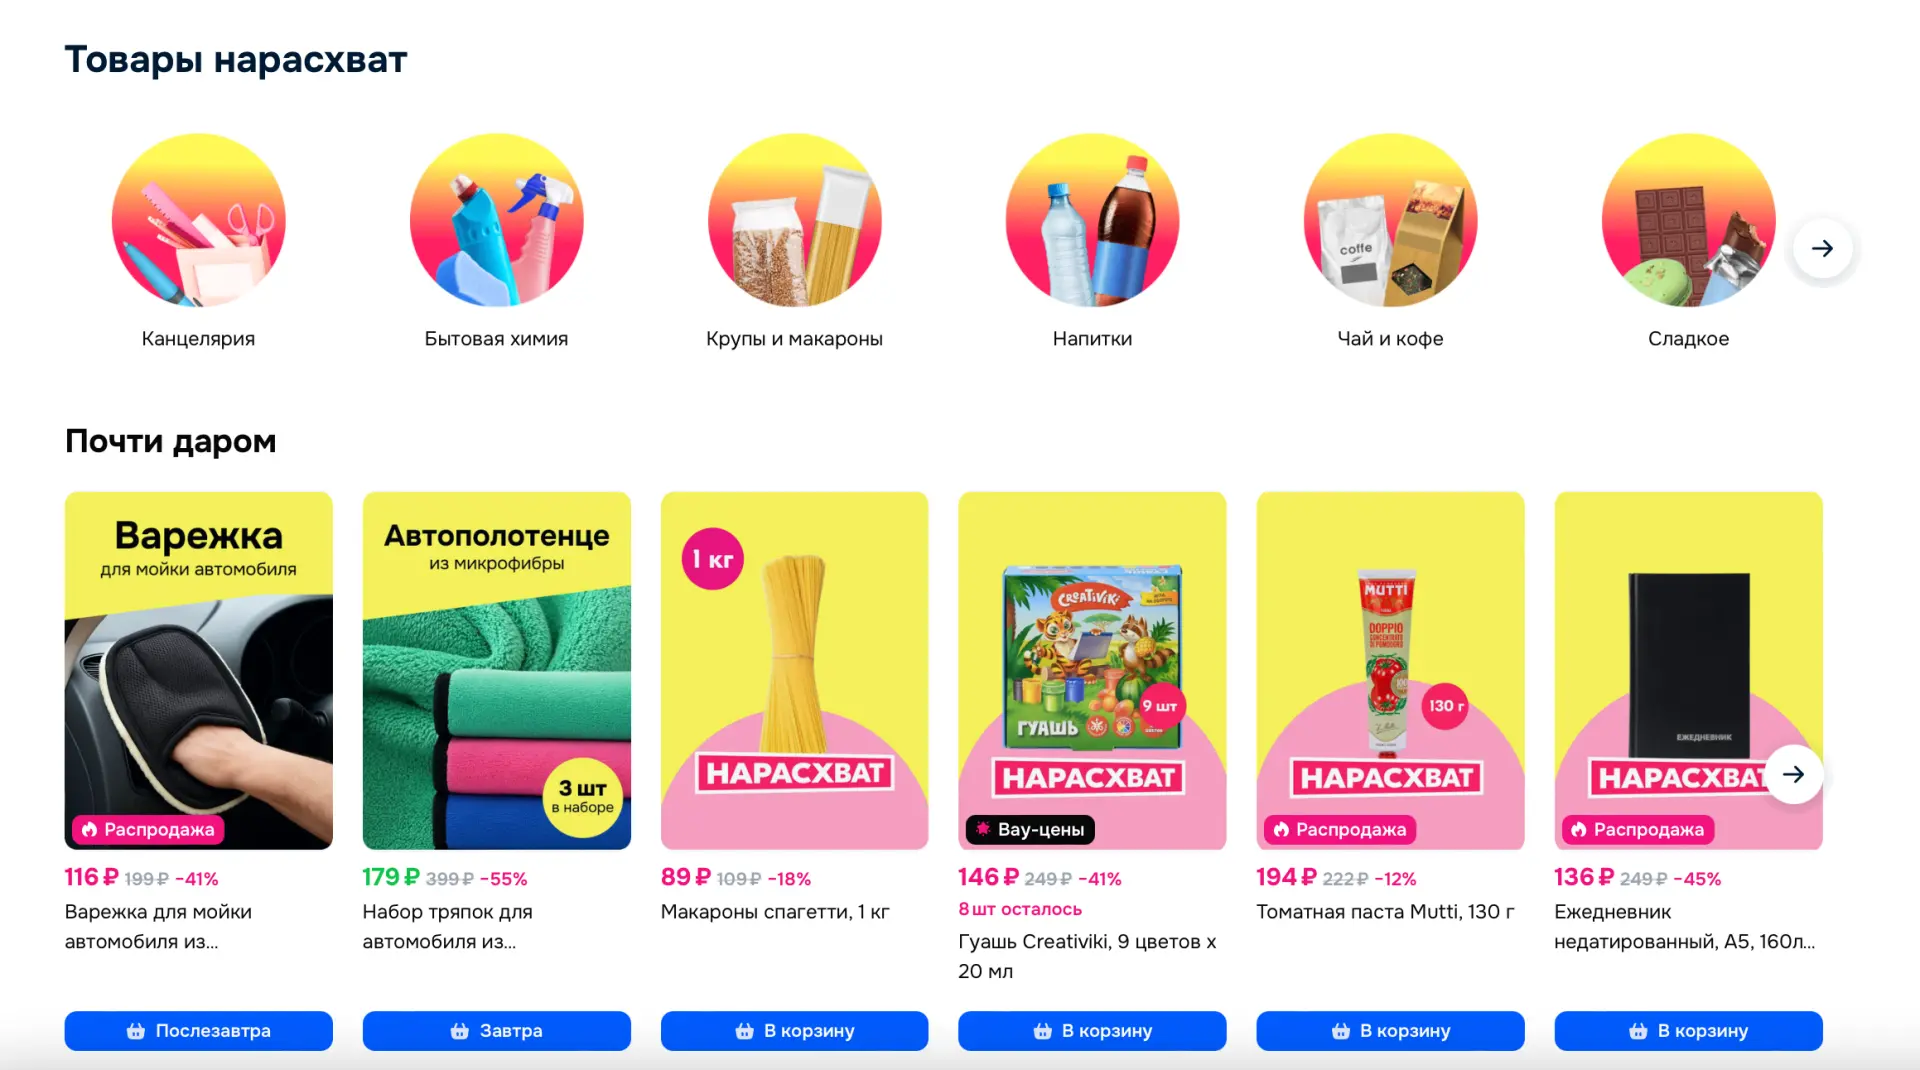The height and width of the screenshot is (1070, 1920).
Task: Add Гуашь Creativiki to the cart
Action: pyautogui.click(x=1092, y=1030)
